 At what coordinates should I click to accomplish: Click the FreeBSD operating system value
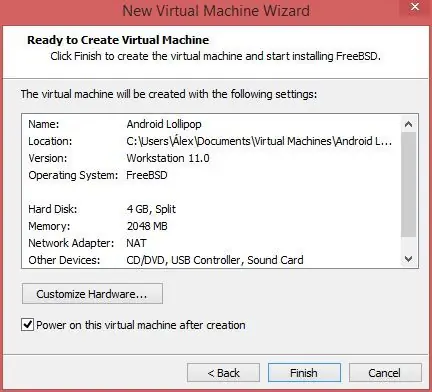[x=147, y=175]
